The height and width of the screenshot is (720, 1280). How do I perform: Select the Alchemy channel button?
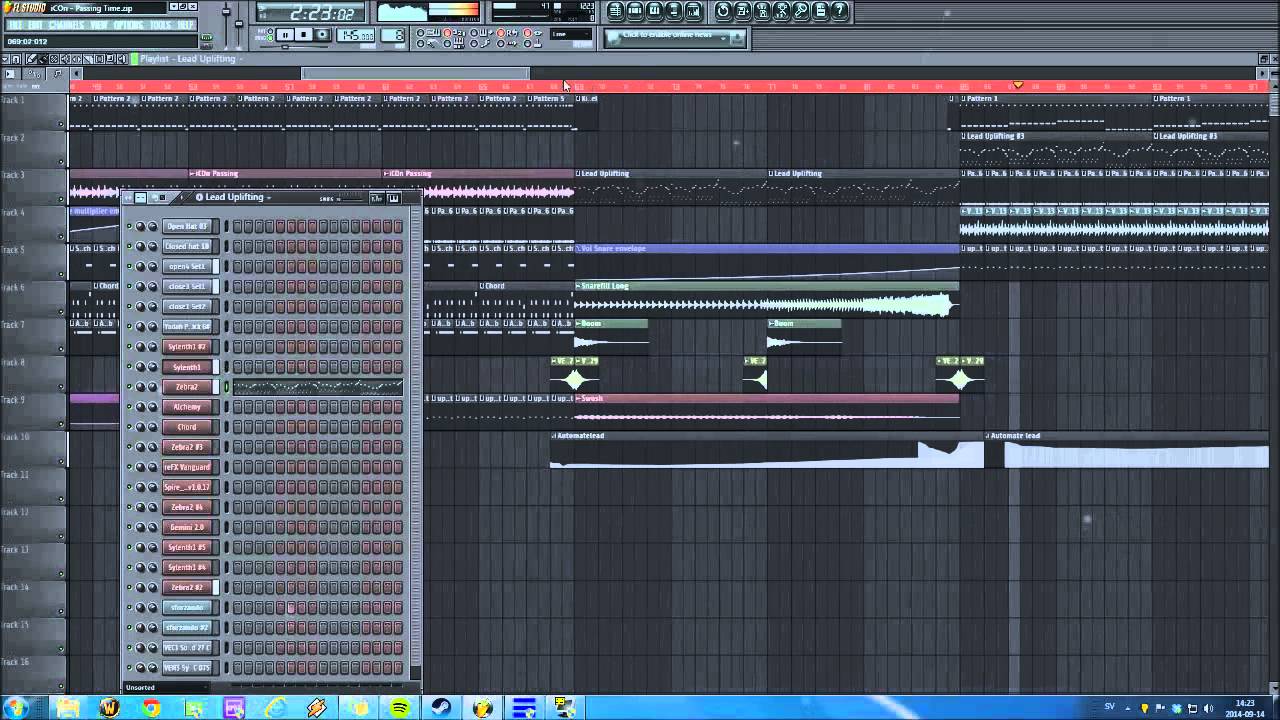pyautogui.click(x=187, y=407)
